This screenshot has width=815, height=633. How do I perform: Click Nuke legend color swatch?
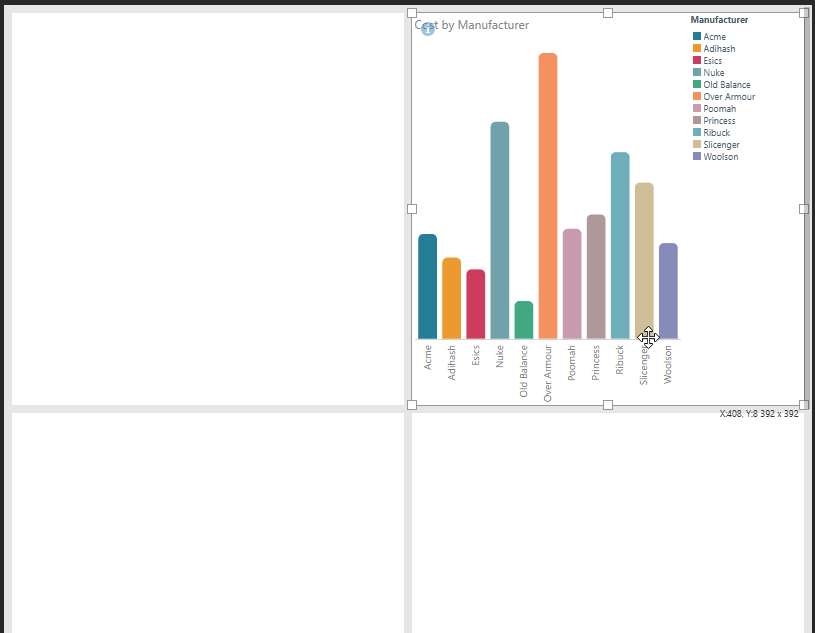pyautogui.click(x=696, y=72)
